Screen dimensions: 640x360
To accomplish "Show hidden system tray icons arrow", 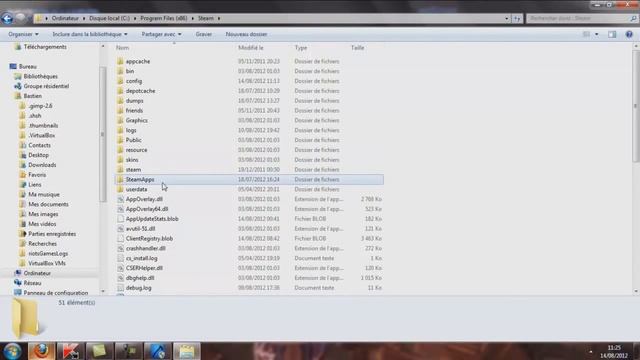I will tap(591, 351).
